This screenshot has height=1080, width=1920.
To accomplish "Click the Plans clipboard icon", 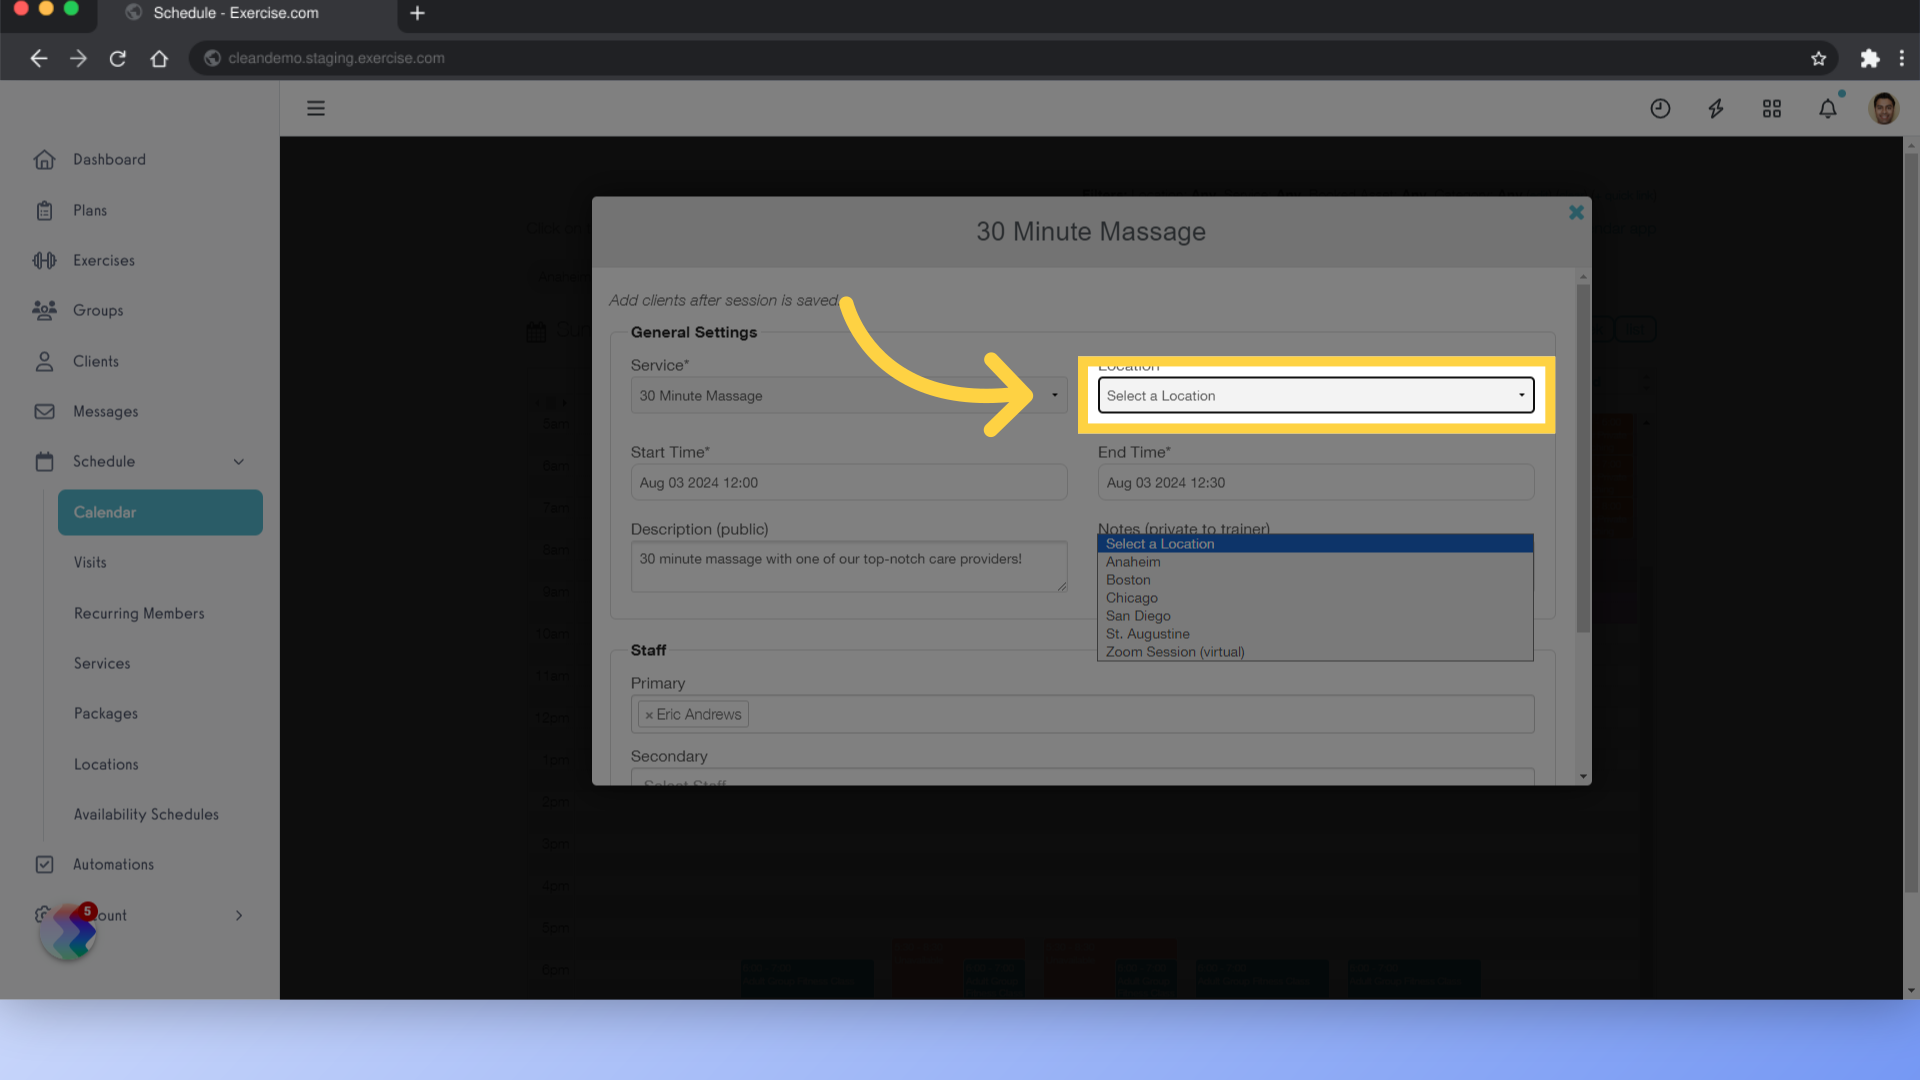I will pyautogui.click(x=44, y=210).
